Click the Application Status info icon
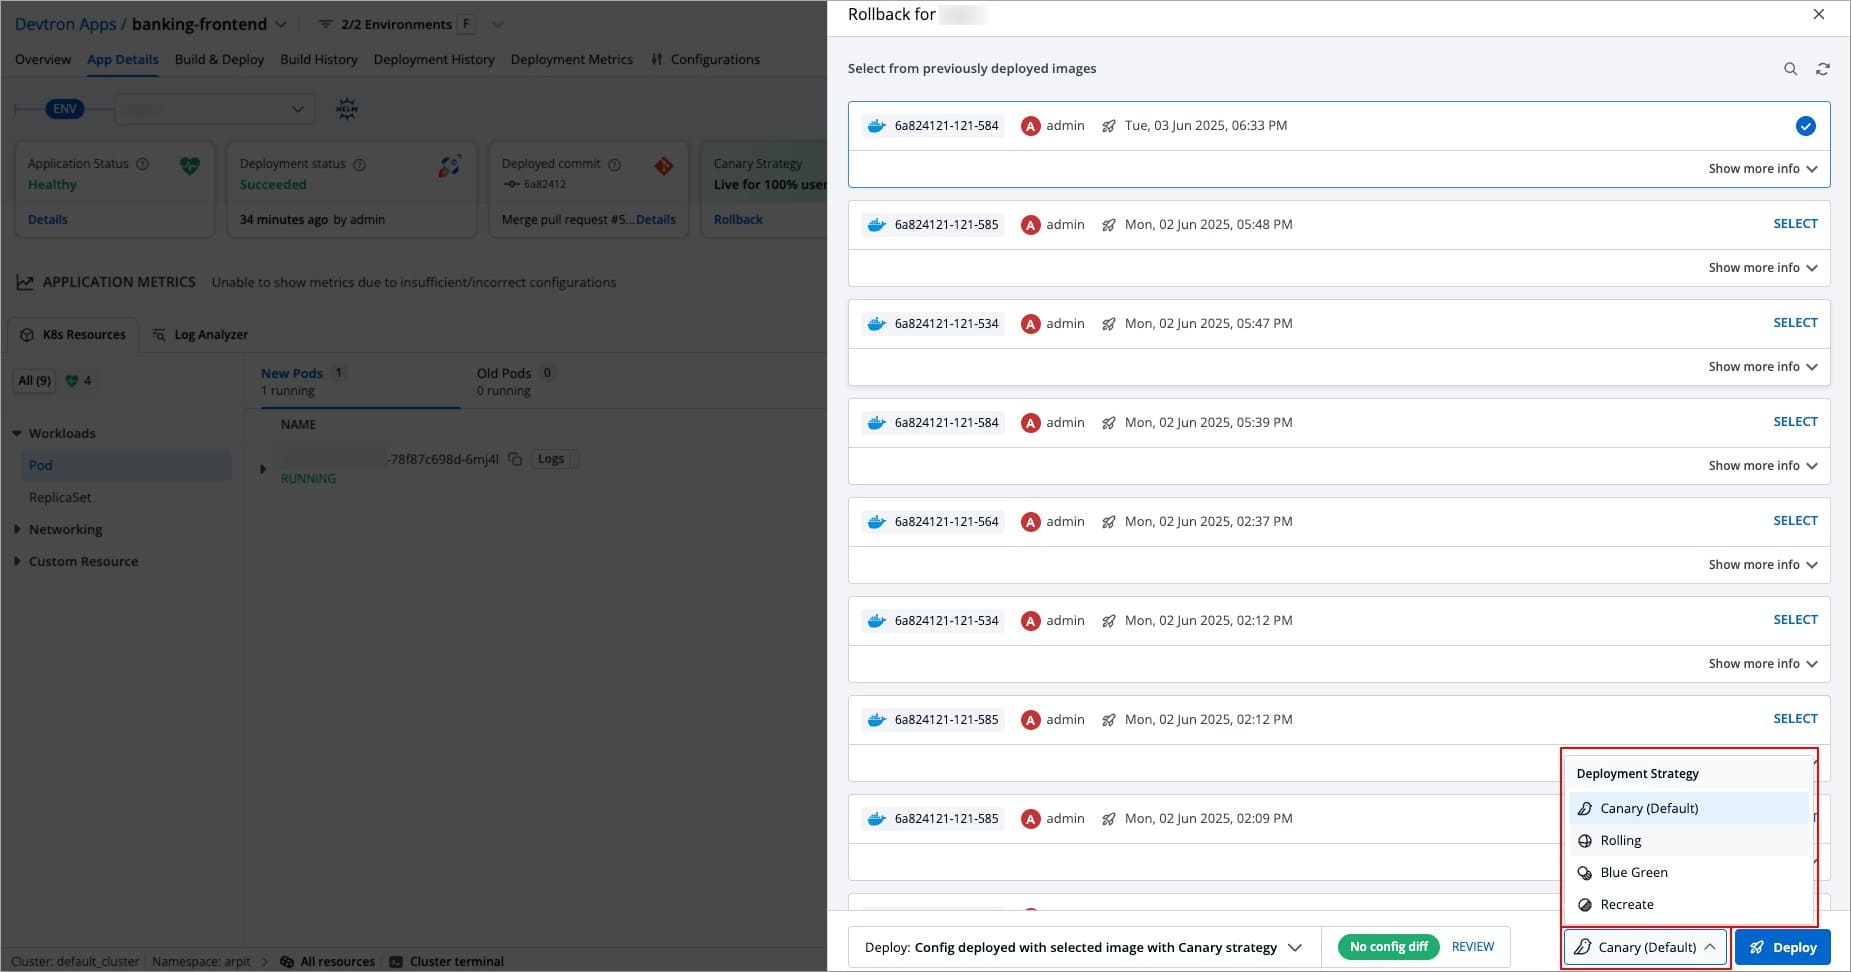1851x972 pixels. (x=142, y=164)
